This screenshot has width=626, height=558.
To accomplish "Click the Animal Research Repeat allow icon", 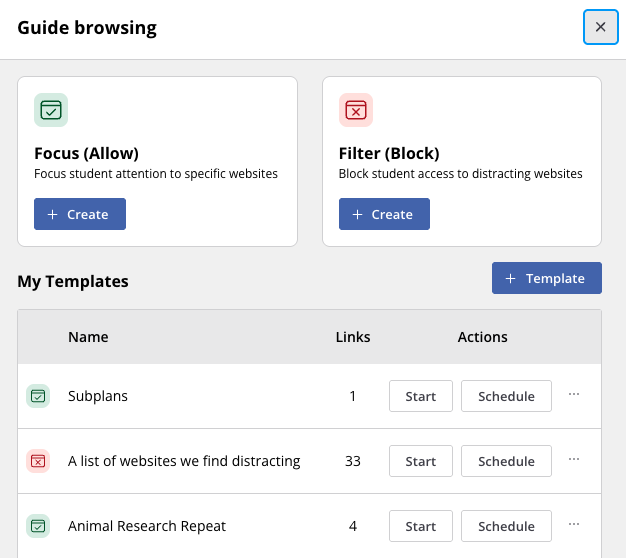I will (38, 526).
